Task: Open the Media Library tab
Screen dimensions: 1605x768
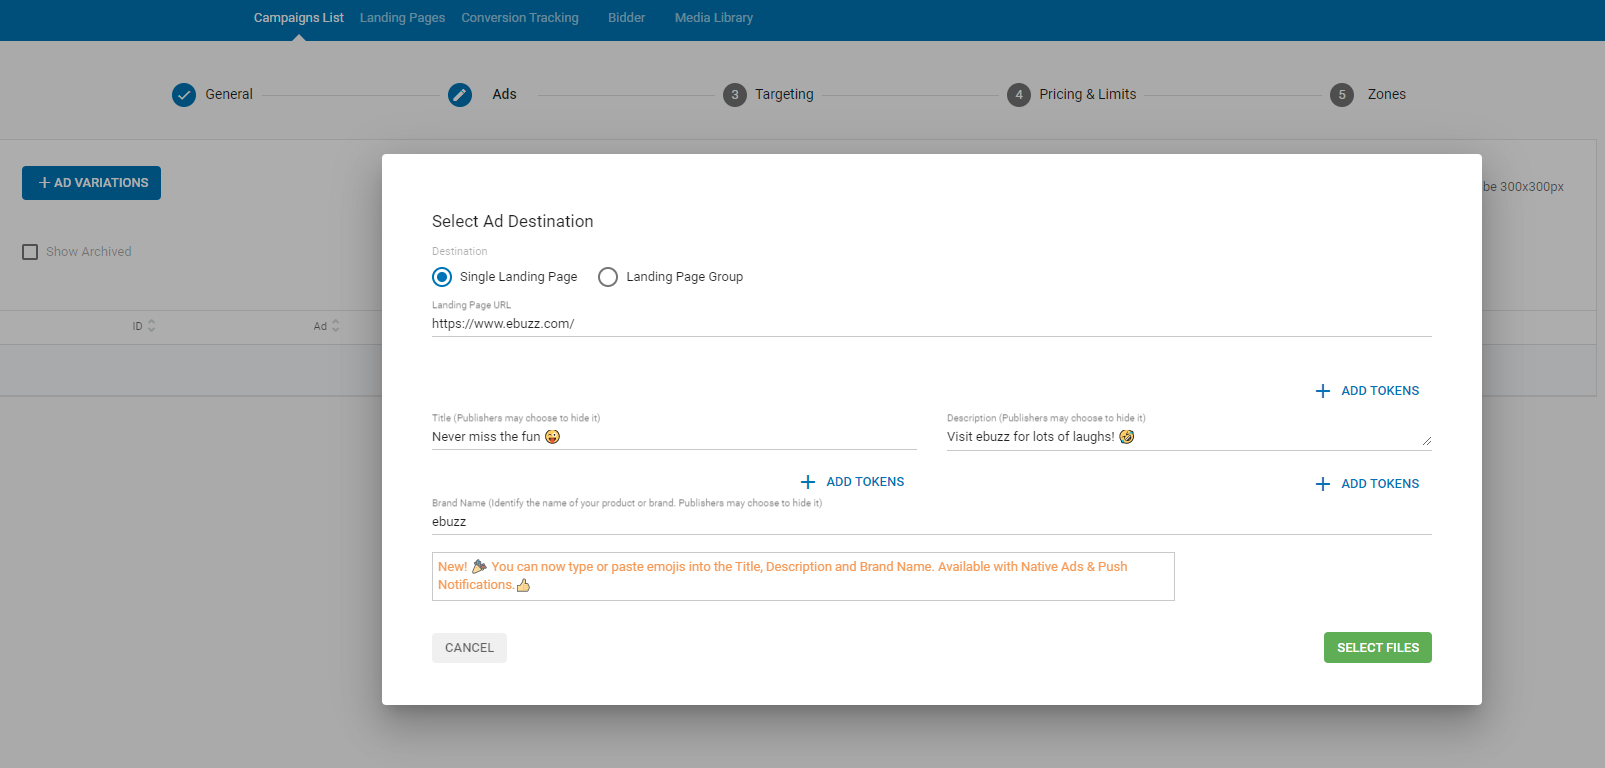Action: coord(714,18)
